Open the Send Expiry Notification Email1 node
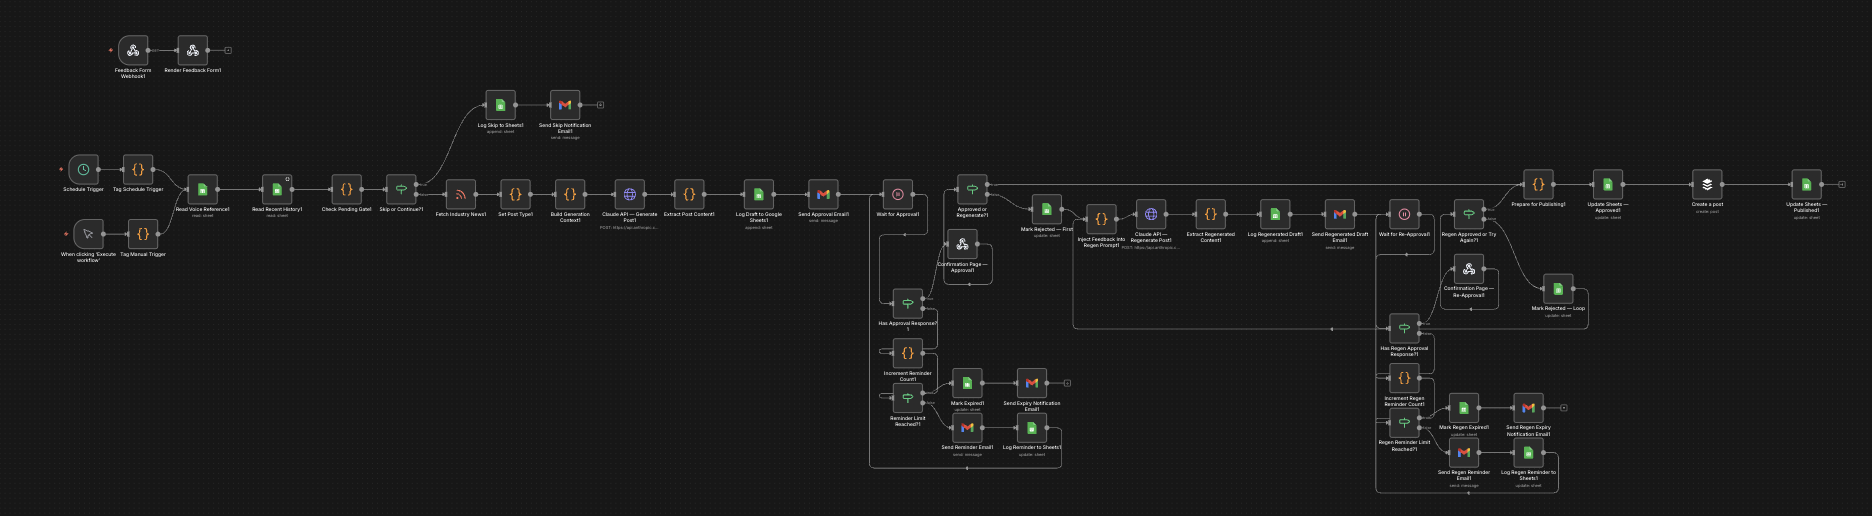The image size is (1872, 516). click(x=1032, y=383)
